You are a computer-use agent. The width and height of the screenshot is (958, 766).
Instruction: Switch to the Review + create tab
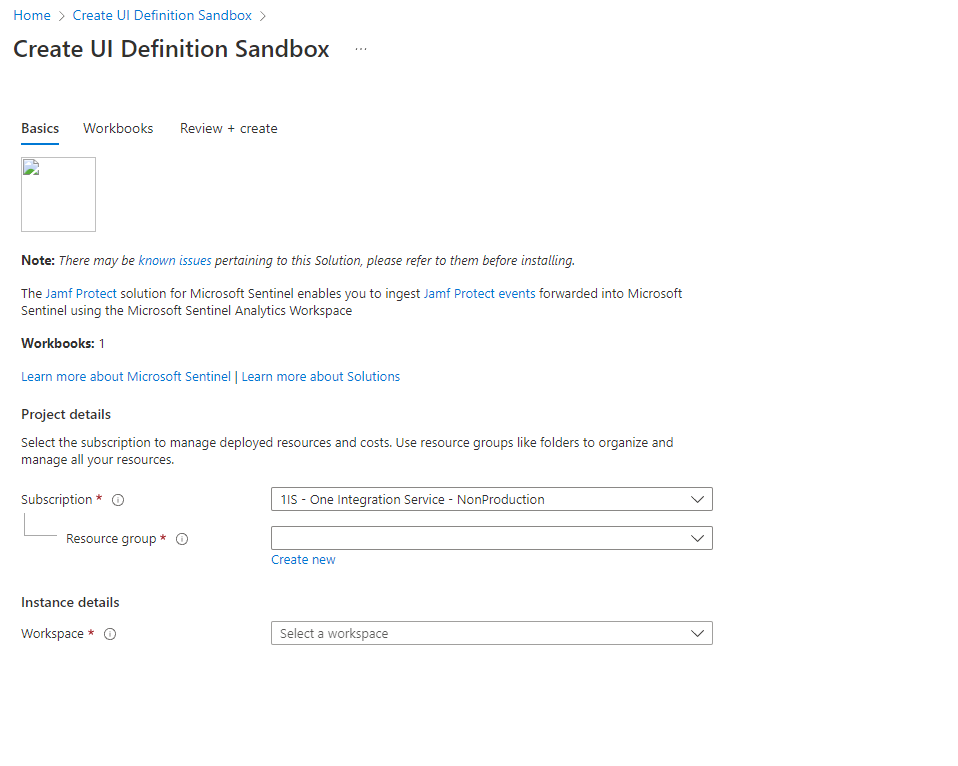click(229, 128)
